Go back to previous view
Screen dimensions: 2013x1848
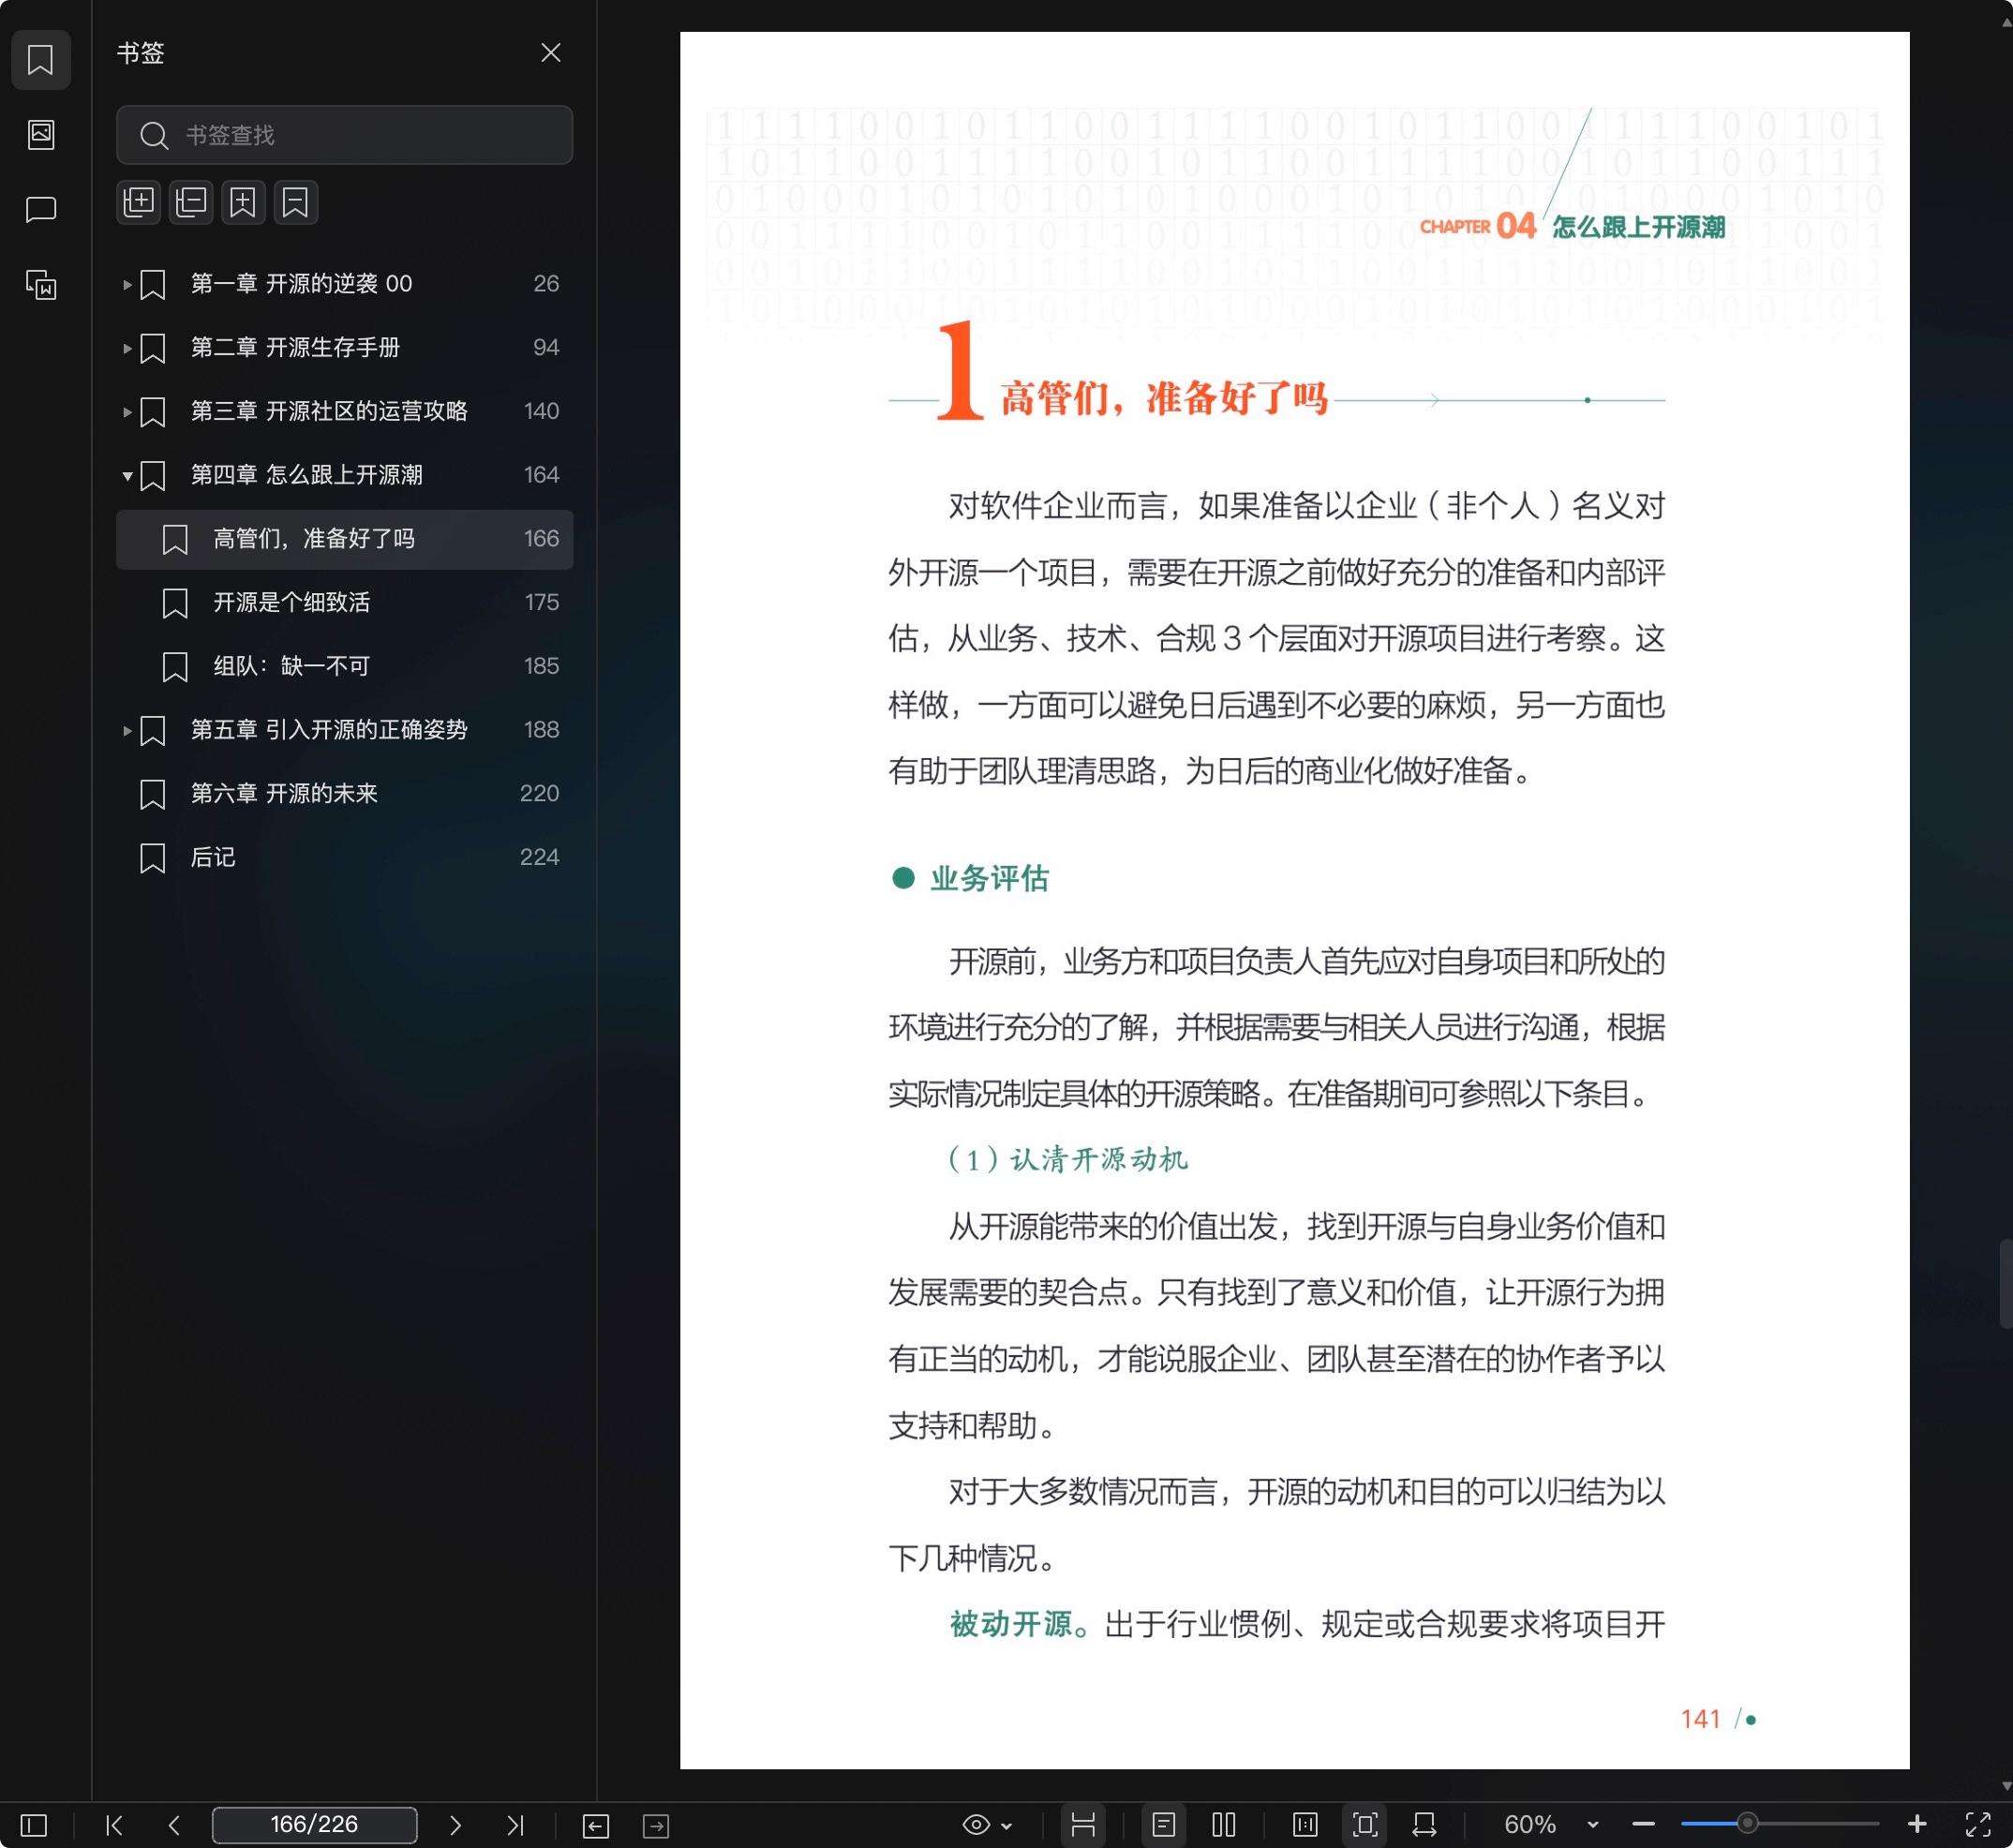click(596, 1826)
